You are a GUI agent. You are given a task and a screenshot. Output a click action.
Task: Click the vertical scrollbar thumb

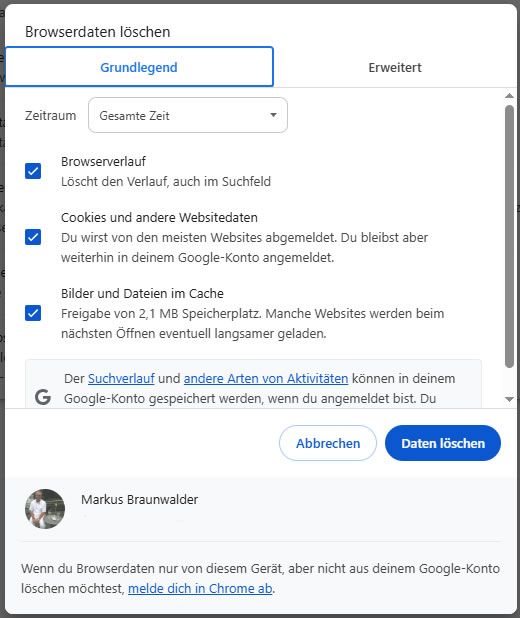[x=509, y=236]
